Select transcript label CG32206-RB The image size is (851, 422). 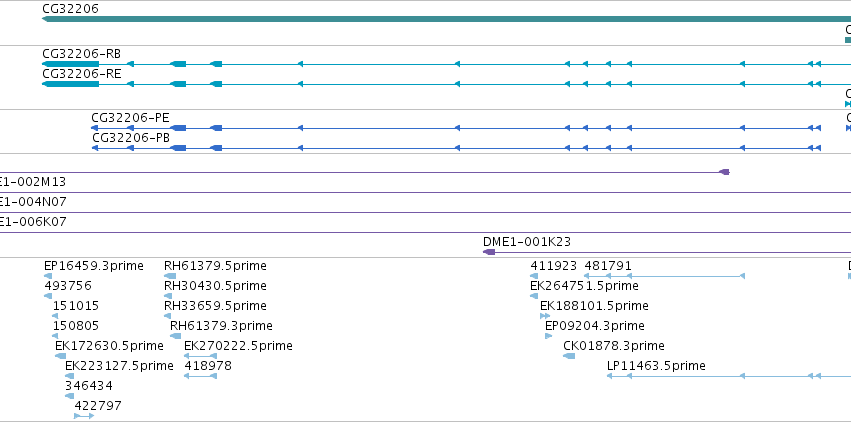tap(81, 54)
